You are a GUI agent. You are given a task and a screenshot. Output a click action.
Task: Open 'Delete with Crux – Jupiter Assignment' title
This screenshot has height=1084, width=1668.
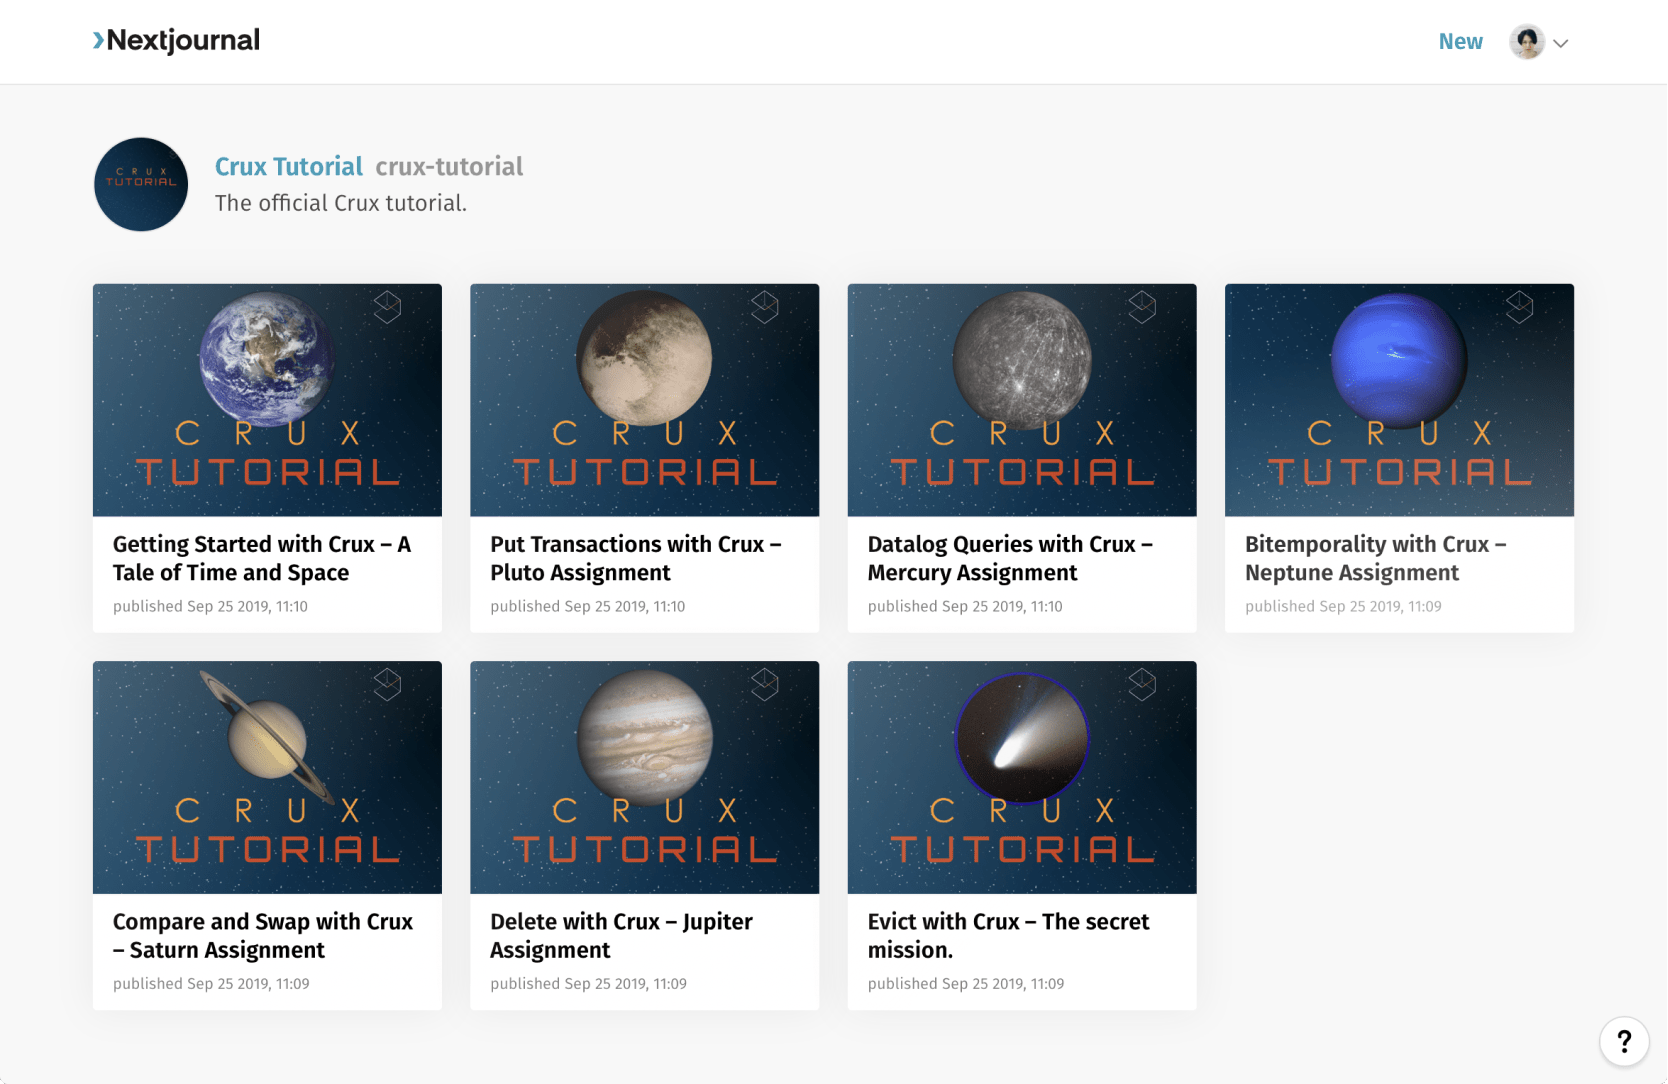click(x=622, y=936)
